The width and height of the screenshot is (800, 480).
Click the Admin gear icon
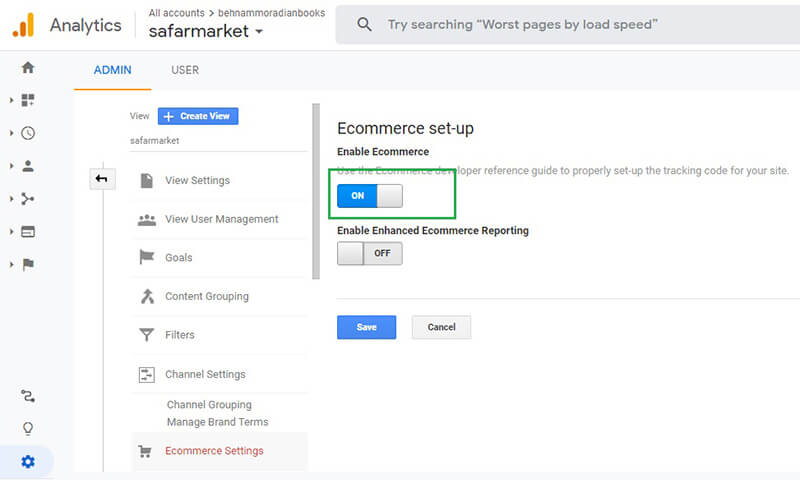[x=27, y=461]
